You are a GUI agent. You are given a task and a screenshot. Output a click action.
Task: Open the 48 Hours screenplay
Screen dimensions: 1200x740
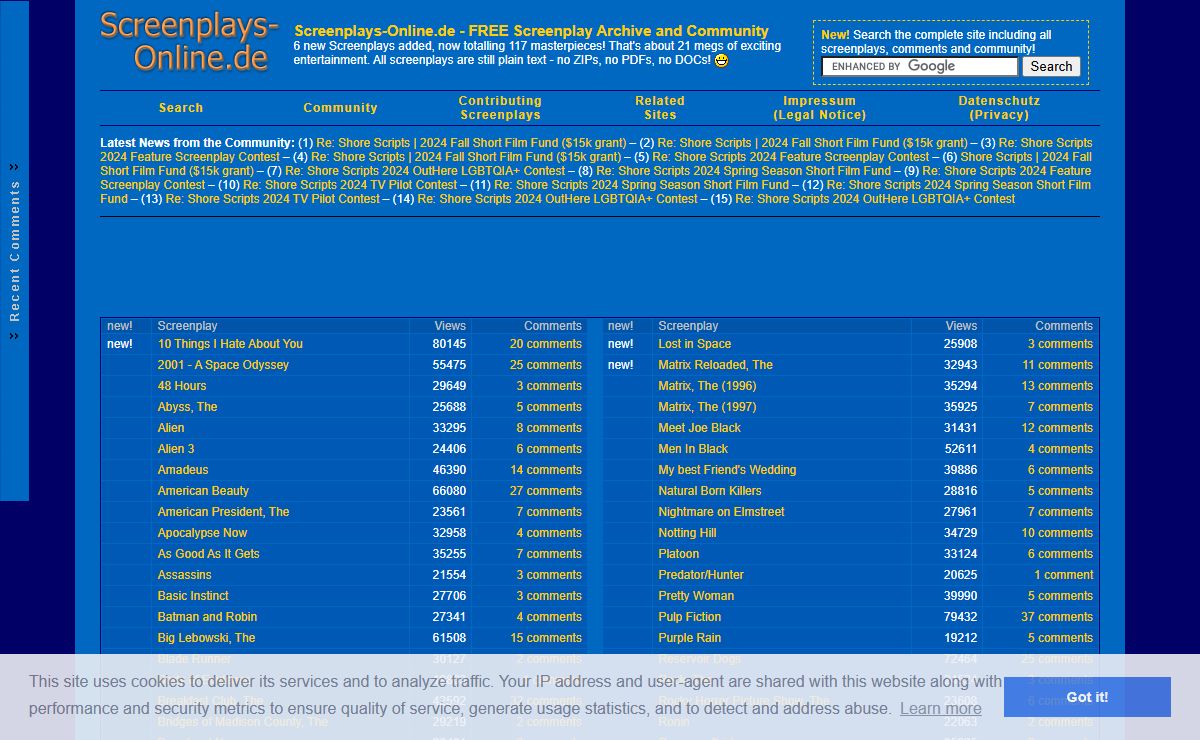182,386
